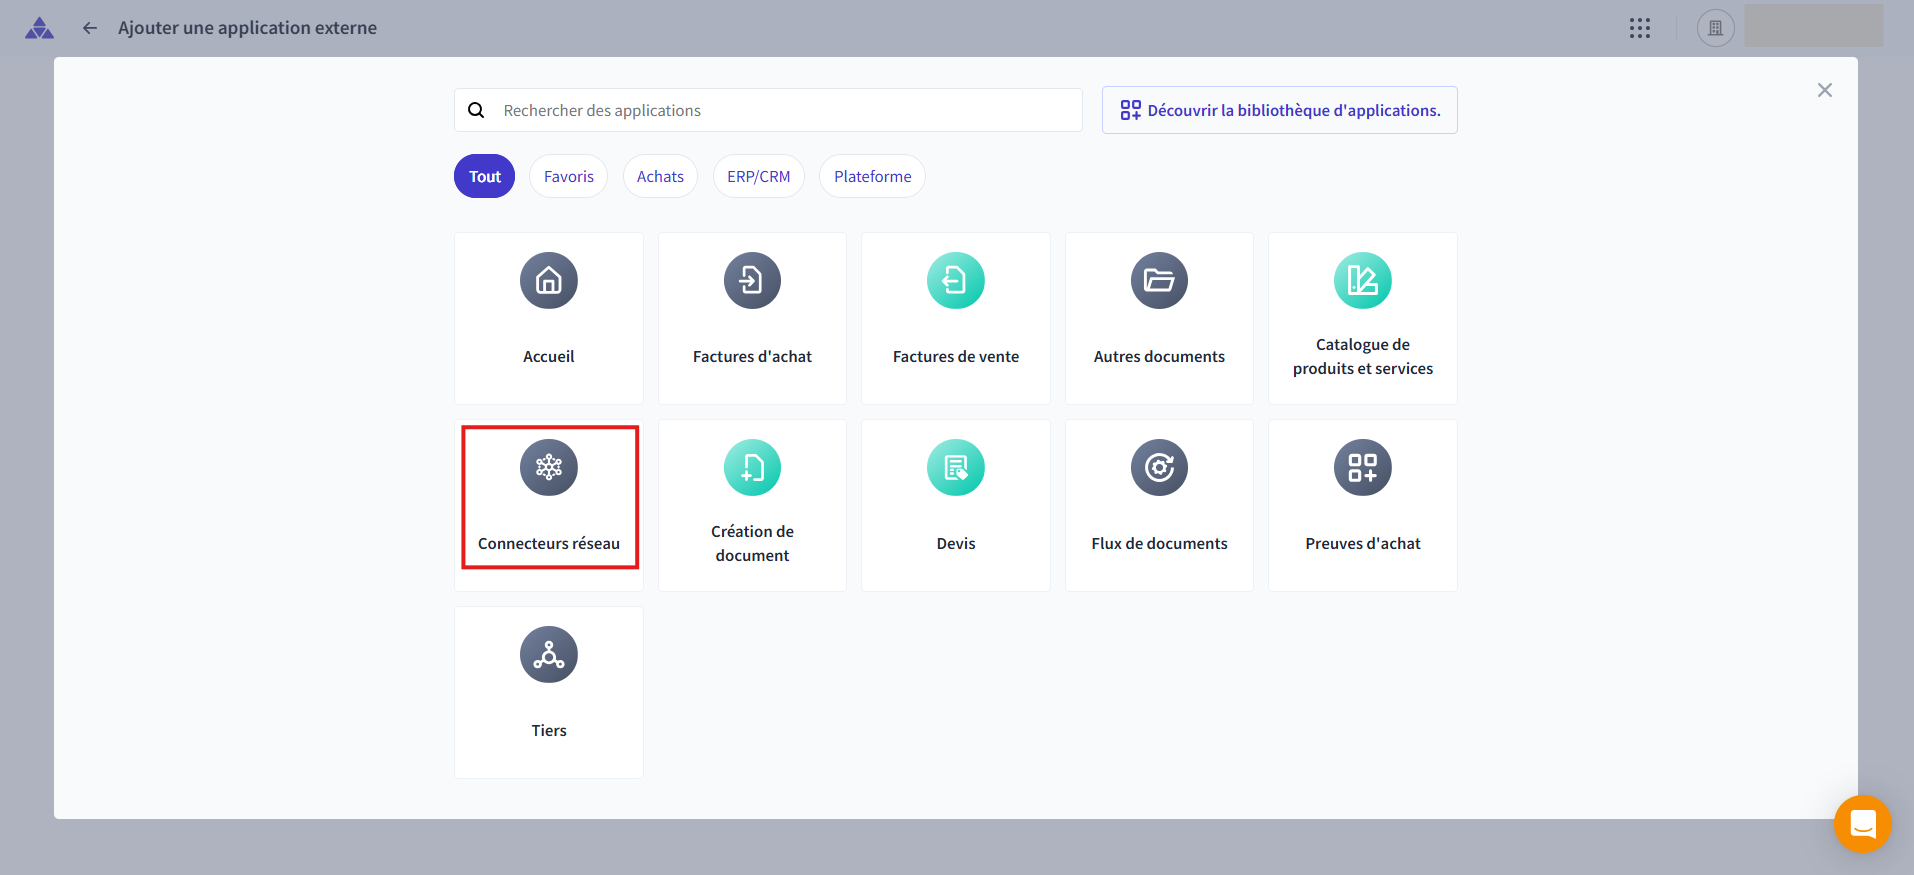The height and width of the screenshot is (875, 1914).
Task: Select the Création de document icon
Action: point(752,468)
